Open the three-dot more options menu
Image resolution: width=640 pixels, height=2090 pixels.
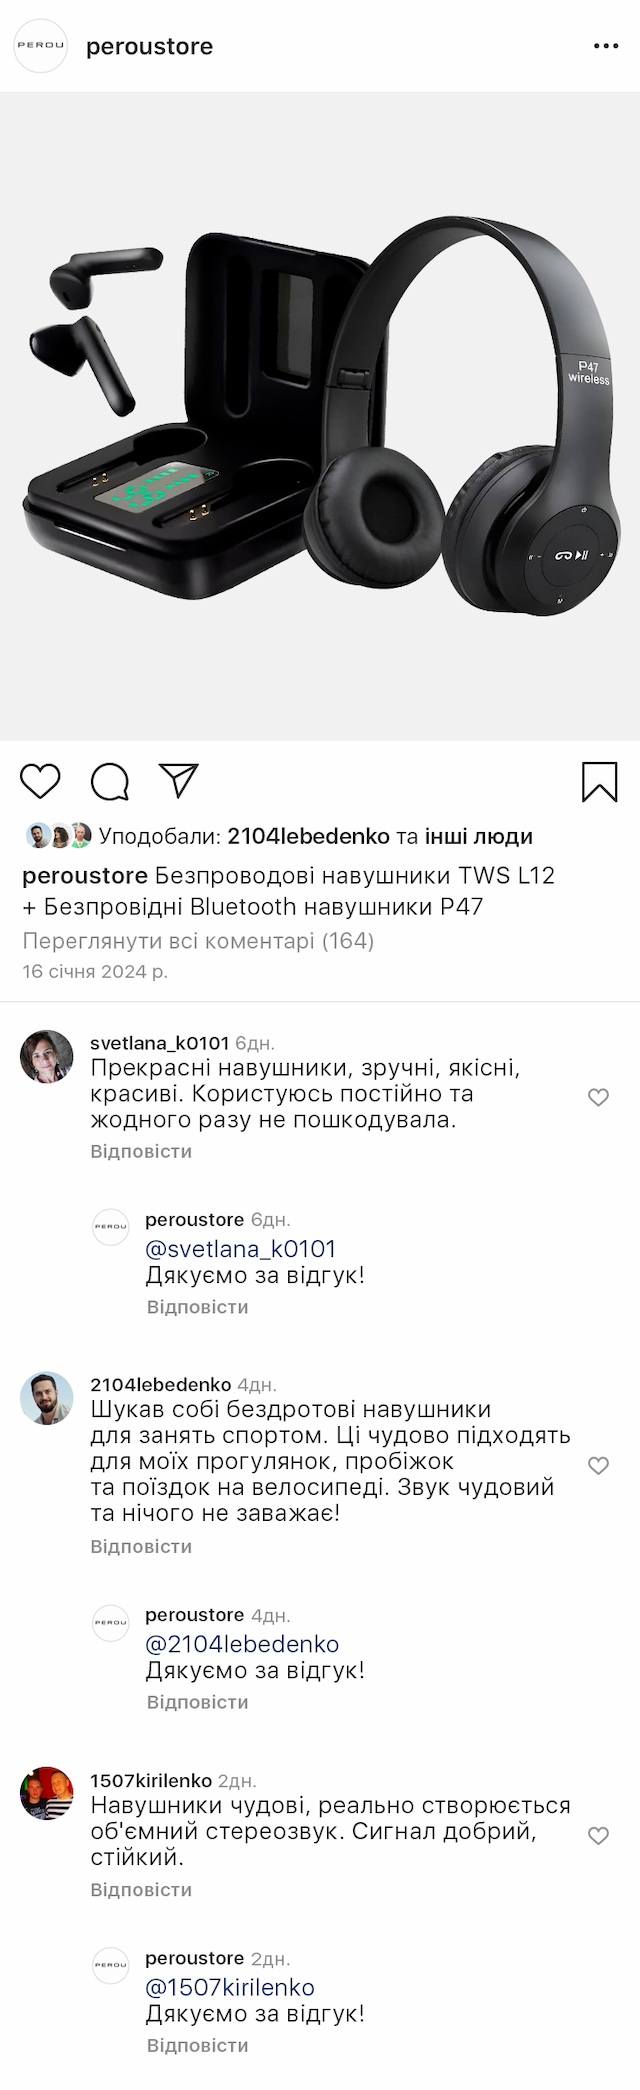(x=606, y=46)
